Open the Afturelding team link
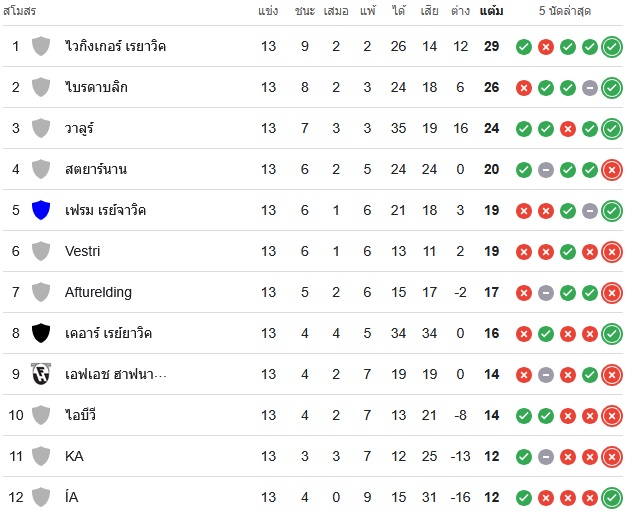Viewport: 632px width, 512px height. click(98, 292)
